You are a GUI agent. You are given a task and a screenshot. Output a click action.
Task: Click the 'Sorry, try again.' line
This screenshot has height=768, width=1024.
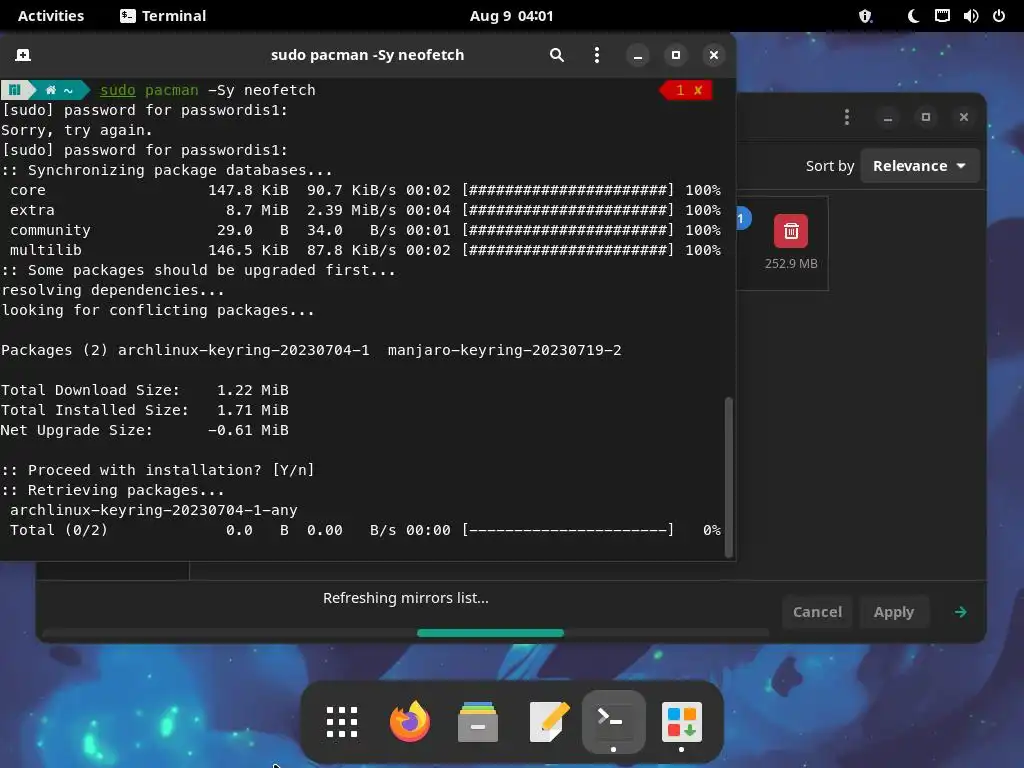point(76,131)
